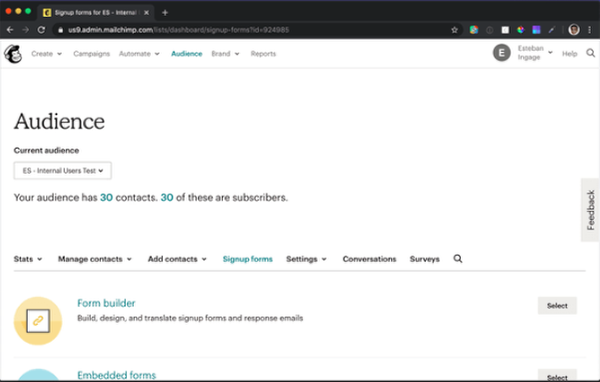Viewport: 600px width, 382px height.
Task: Click the browser back arrow
Action: point(10,30)
